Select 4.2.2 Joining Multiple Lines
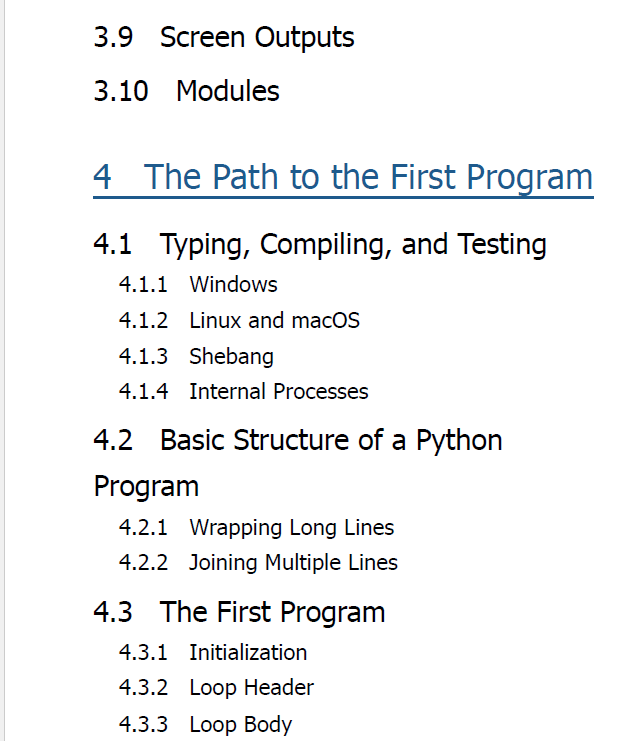The width and height of the screenshot is (637, 741). coord(258,563)
